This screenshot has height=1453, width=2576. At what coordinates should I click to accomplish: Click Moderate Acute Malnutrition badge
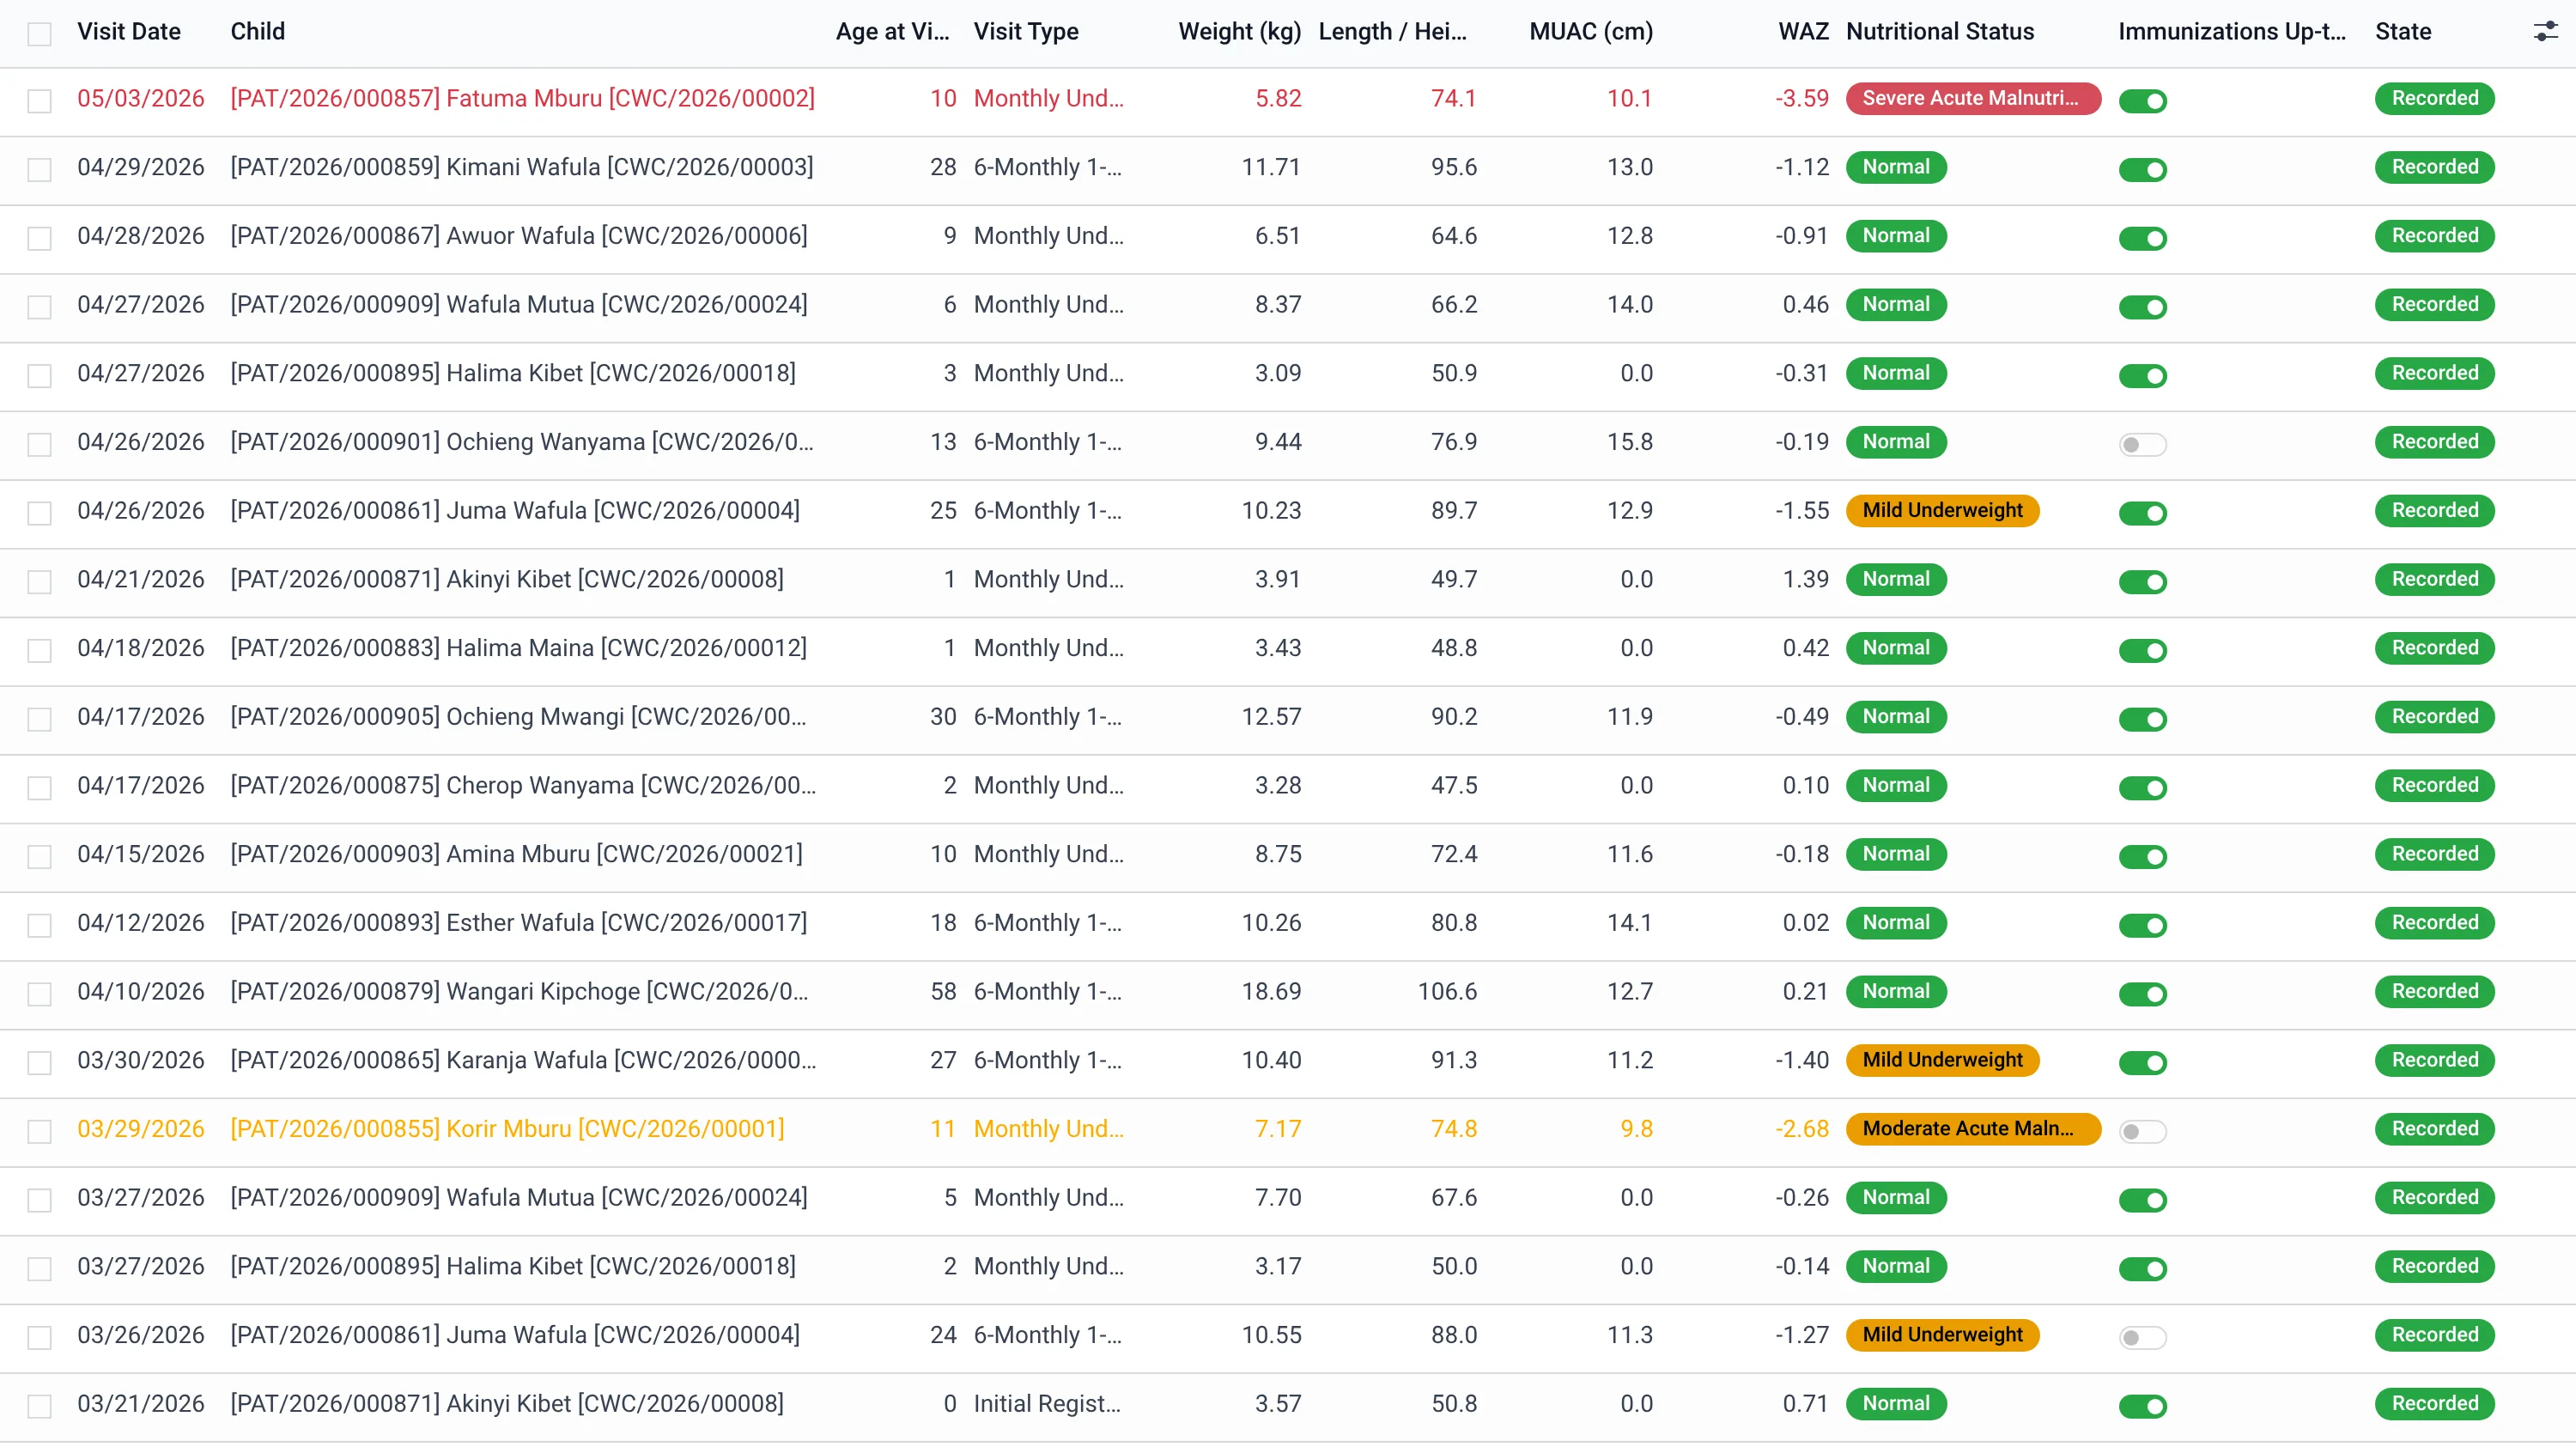pyautogui.click(x=1972, y=1128)
